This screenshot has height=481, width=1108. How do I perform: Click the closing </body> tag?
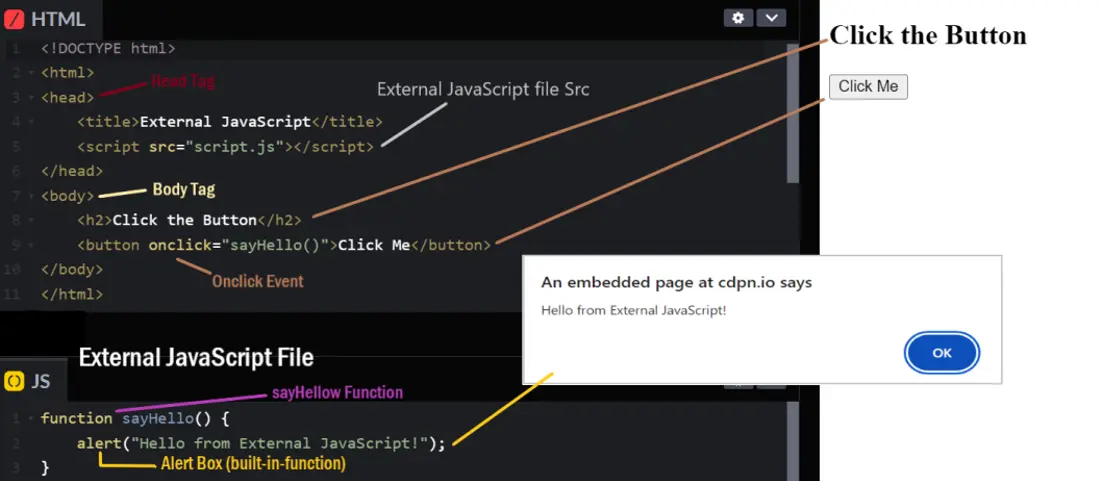point(72,269)
